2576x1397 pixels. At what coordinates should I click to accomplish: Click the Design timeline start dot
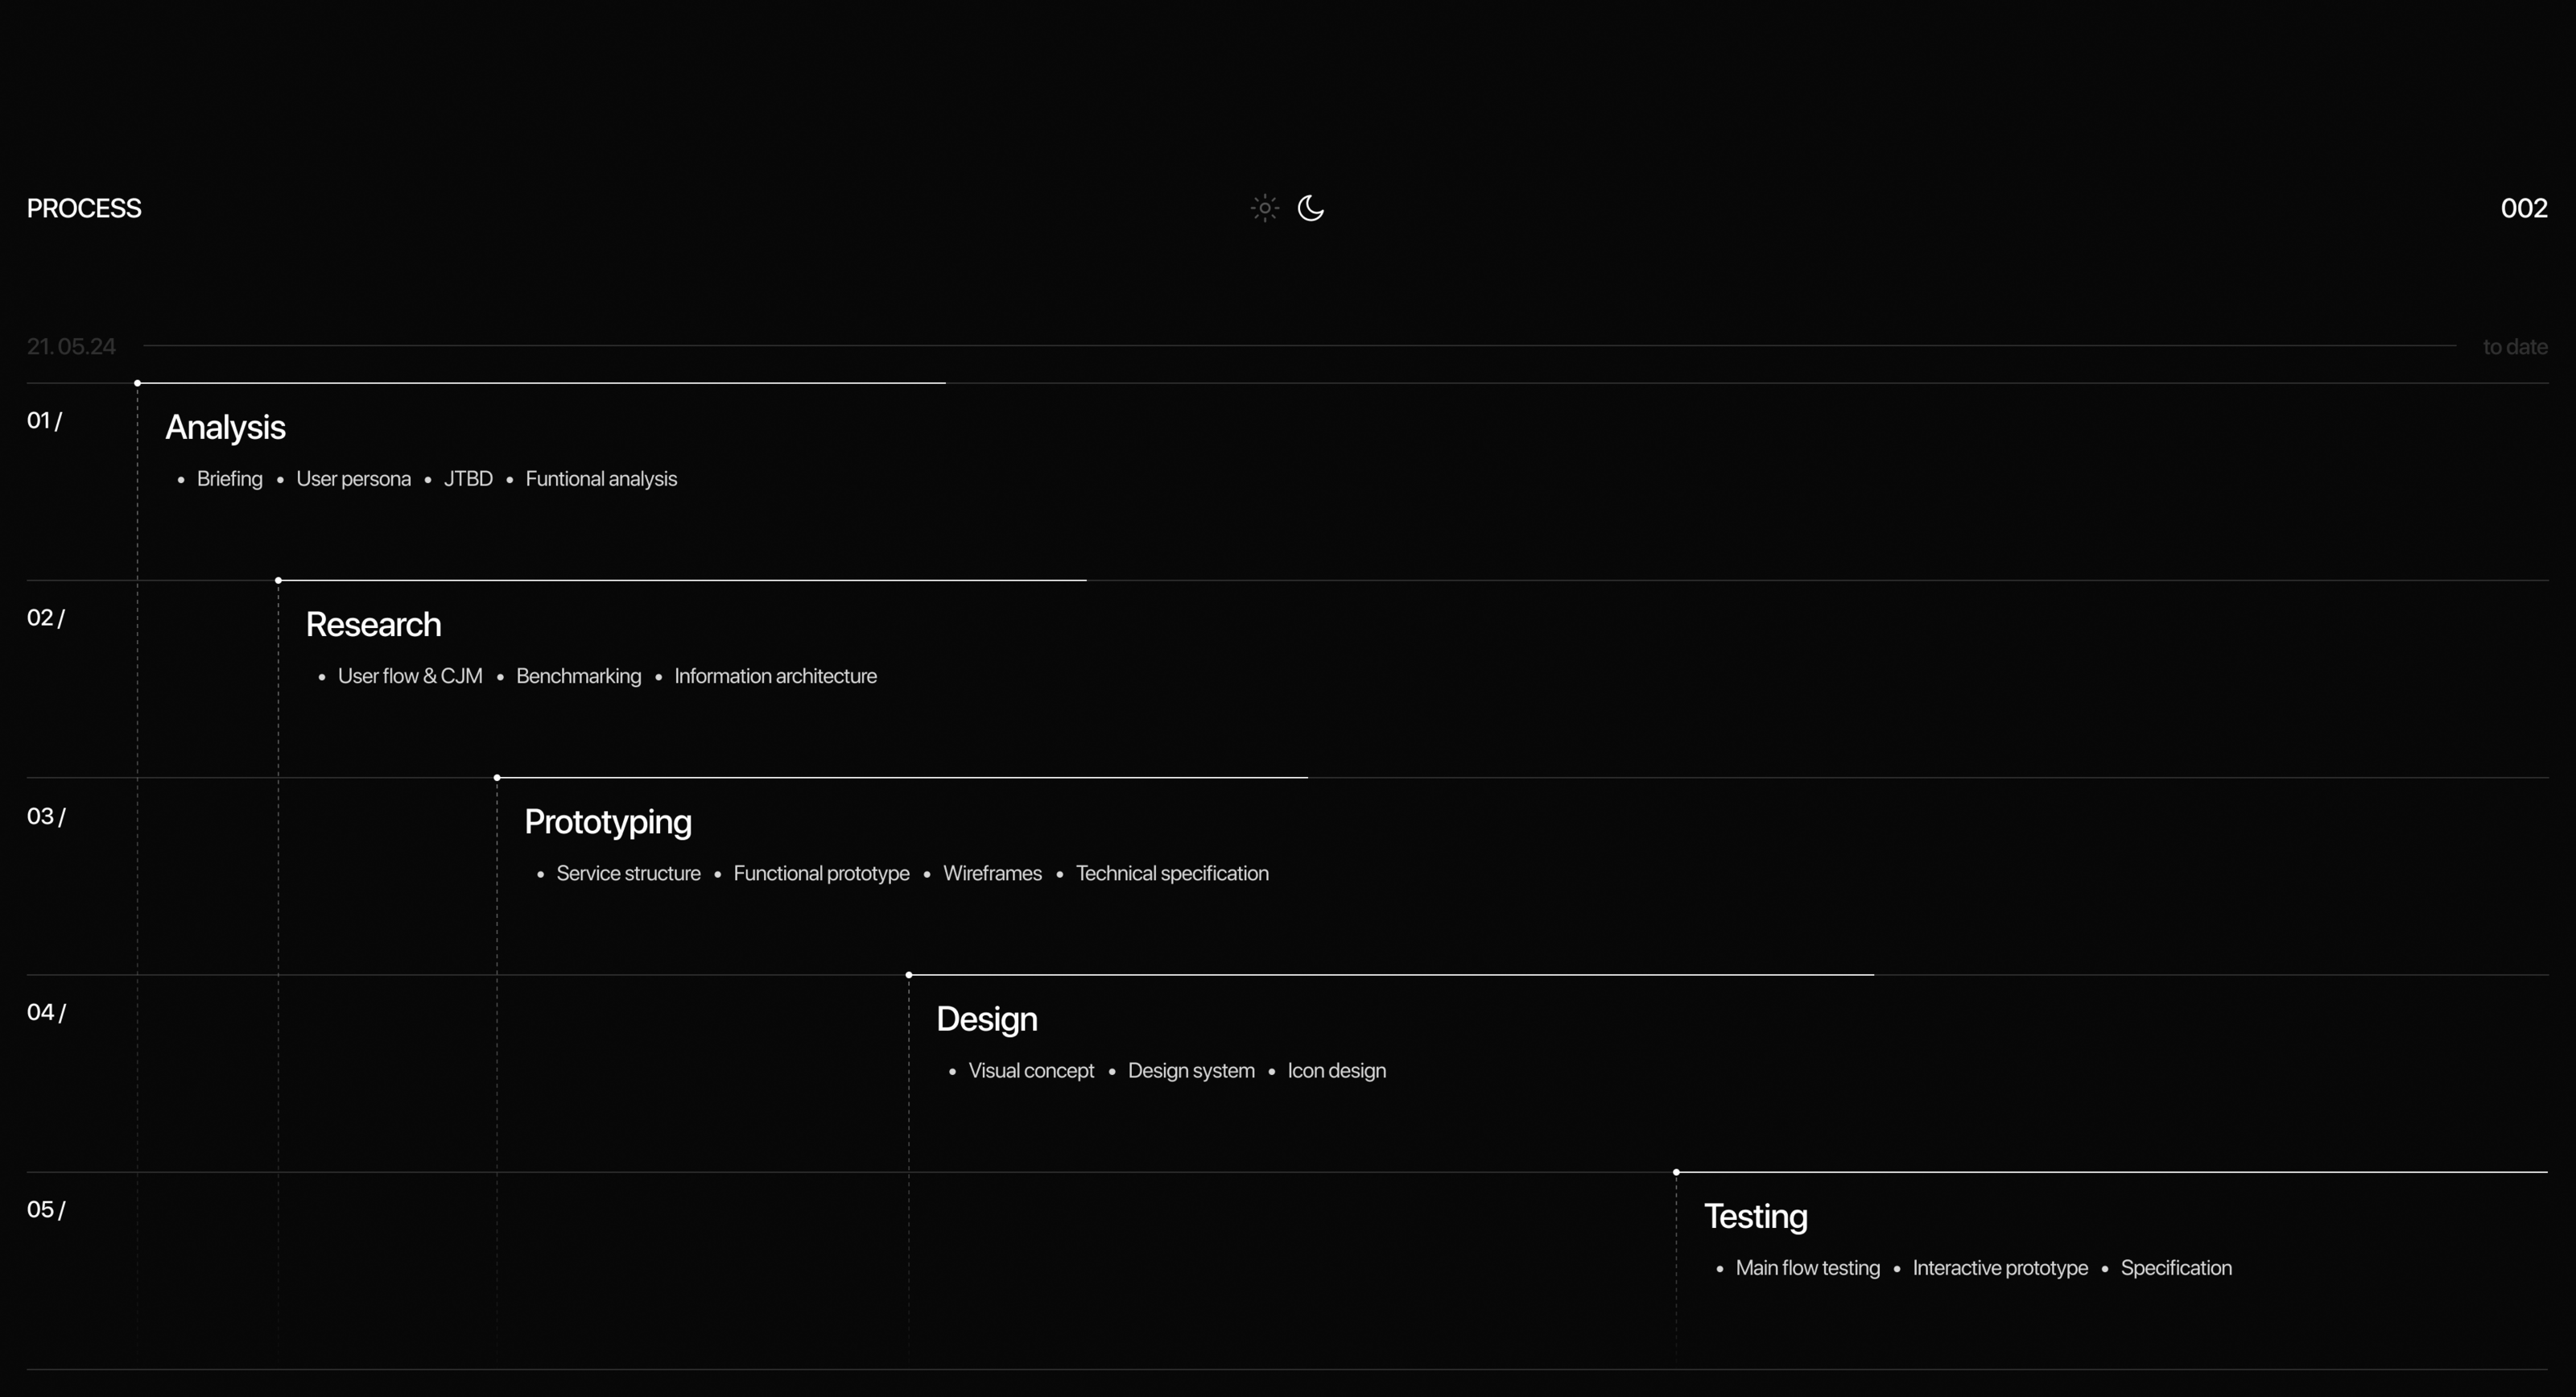[x=909, y=974]
